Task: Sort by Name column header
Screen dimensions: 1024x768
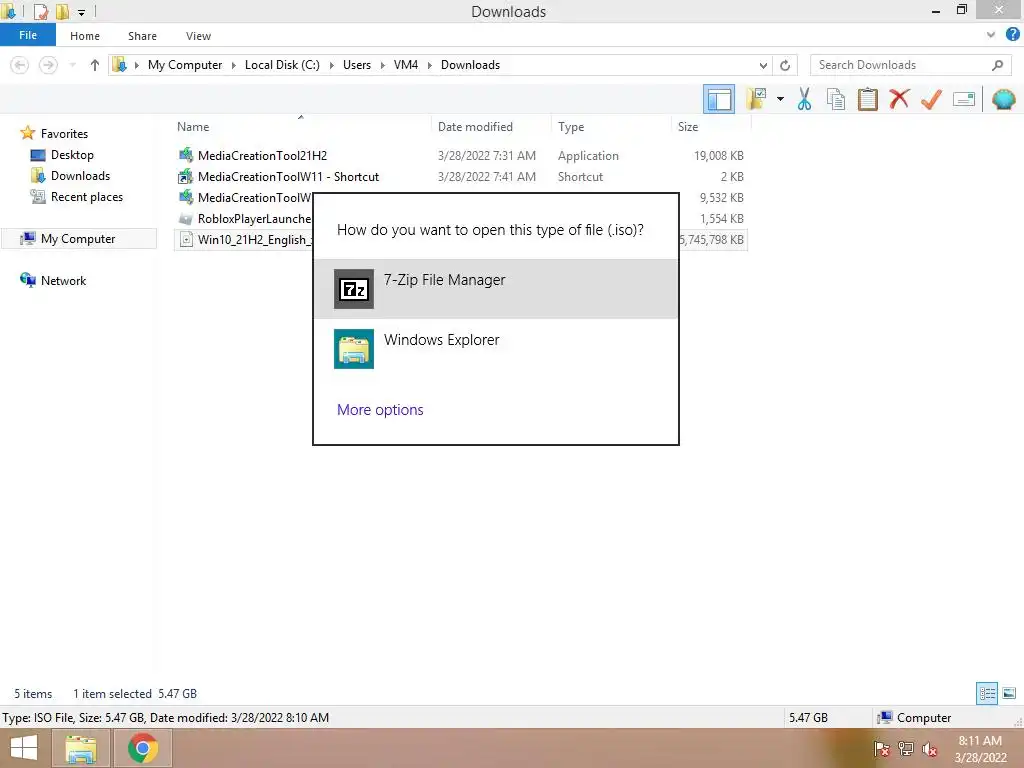Action: pos(193,127)
